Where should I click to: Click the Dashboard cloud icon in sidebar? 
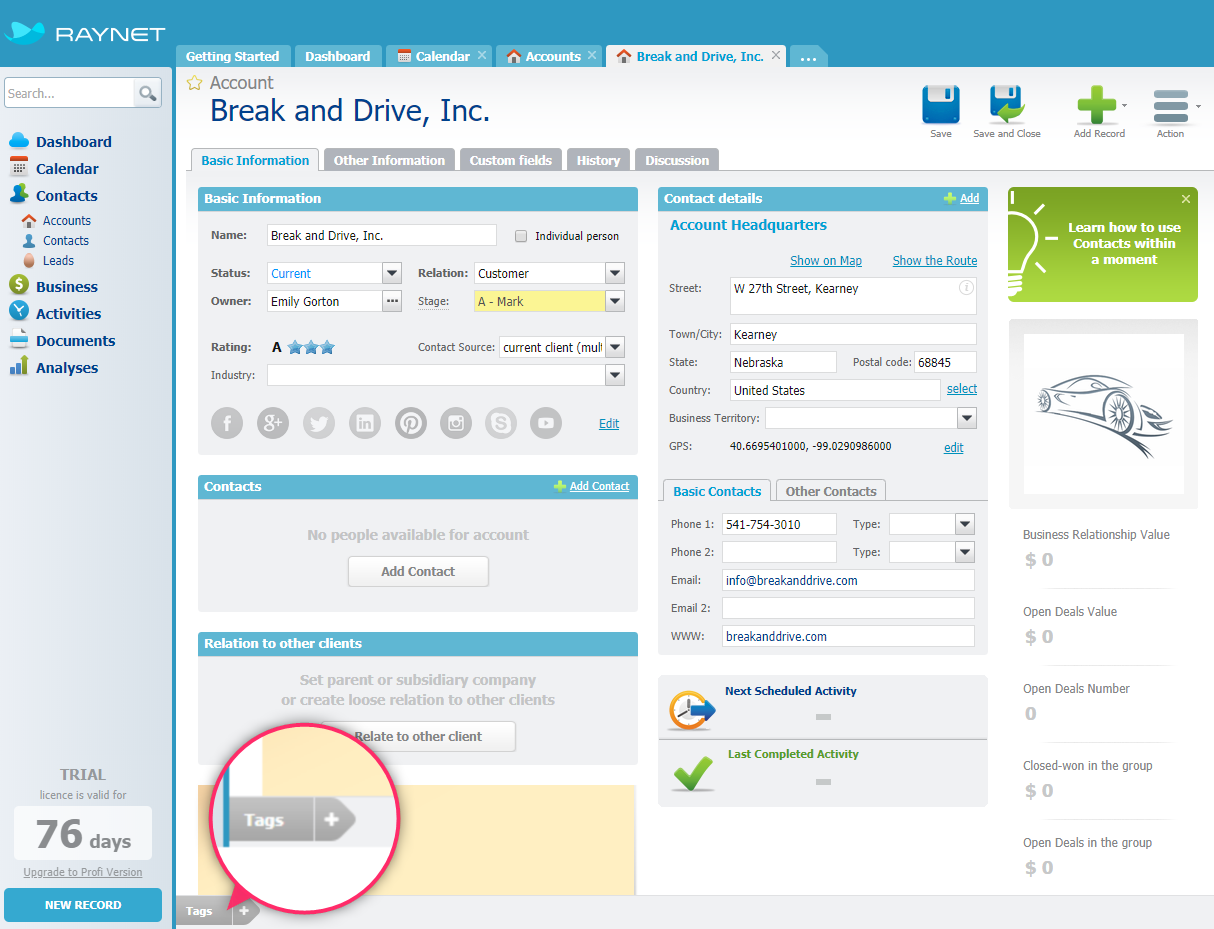pos(19,141)
